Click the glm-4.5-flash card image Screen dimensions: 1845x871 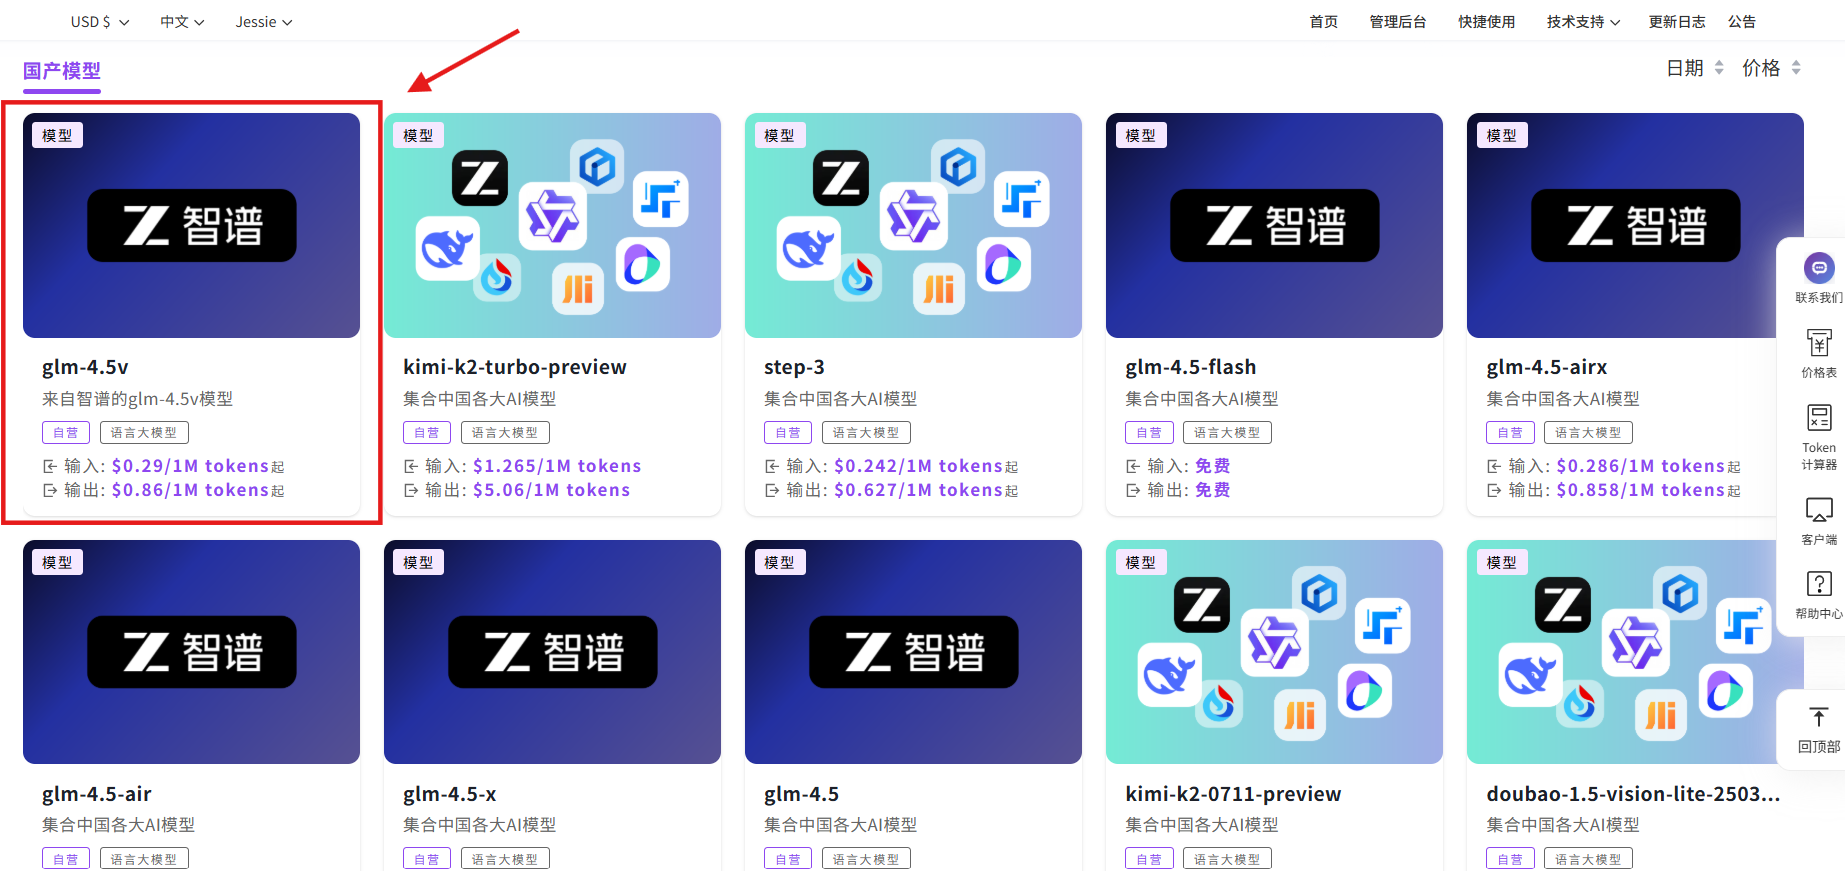point(1274,225)
